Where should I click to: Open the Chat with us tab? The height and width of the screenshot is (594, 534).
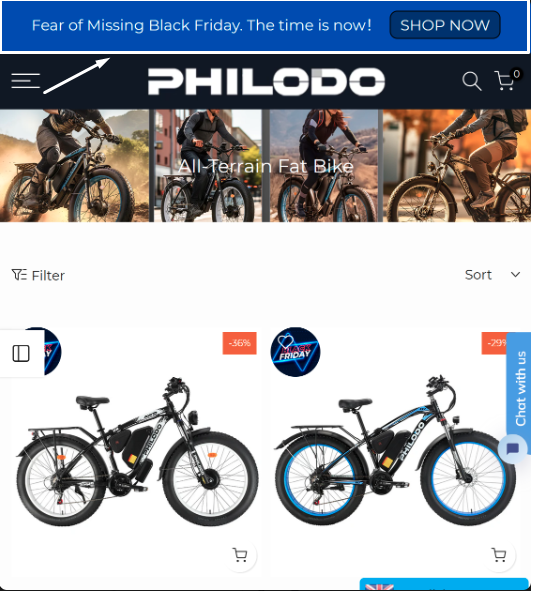[521, 388]
